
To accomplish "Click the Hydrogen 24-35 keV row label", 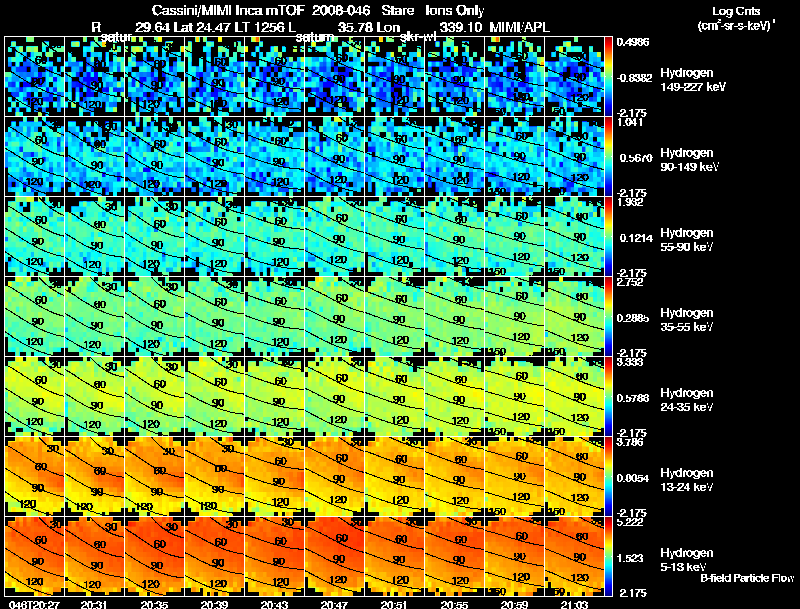I will 687,400.
